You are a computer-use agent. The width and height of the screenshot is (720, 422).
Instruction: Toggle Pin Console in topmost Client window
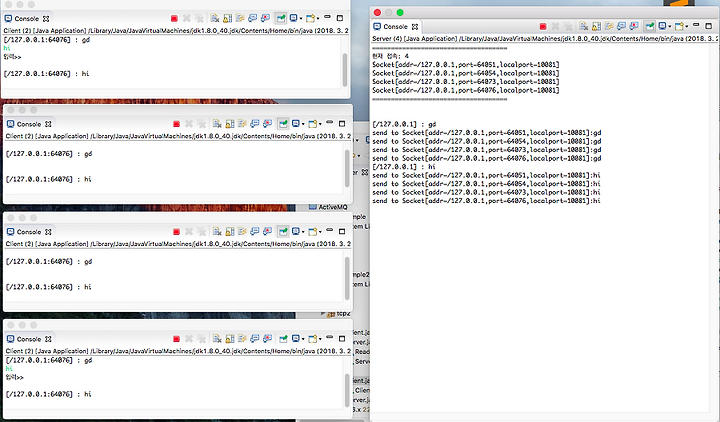(x=281, y=18)
